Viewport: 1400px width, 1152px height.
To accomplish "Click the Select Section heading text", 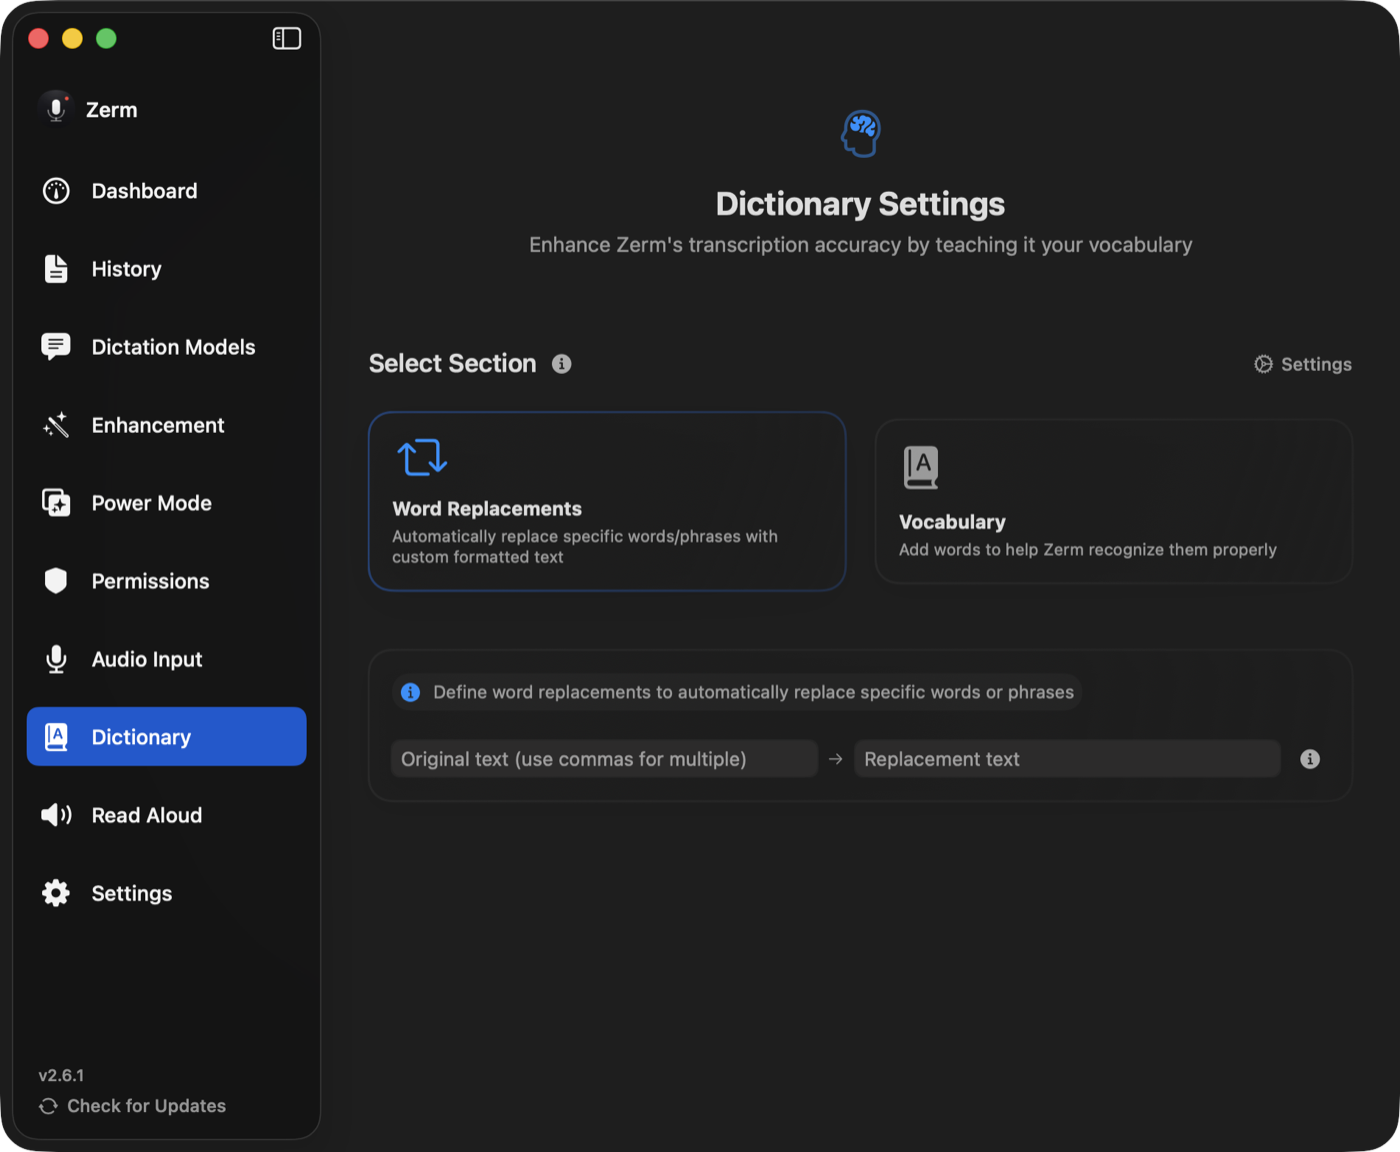I will click(452, 363).
